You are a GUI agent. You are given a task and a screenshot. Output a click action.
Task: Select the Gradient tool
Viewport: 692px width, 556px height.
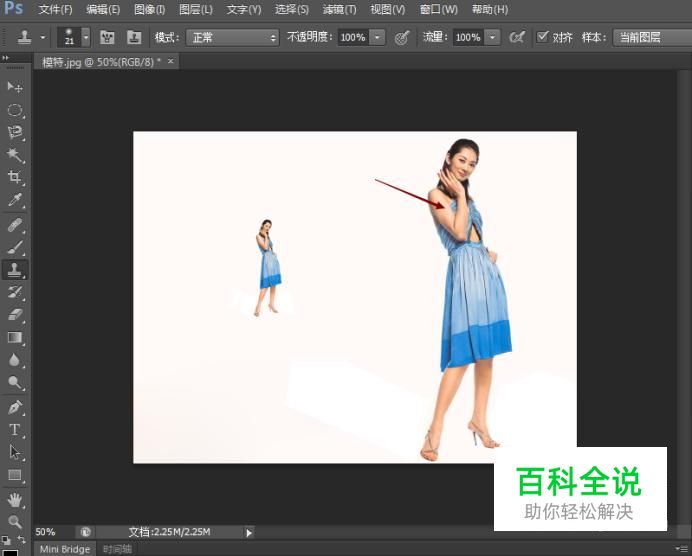tap(15, 338)
